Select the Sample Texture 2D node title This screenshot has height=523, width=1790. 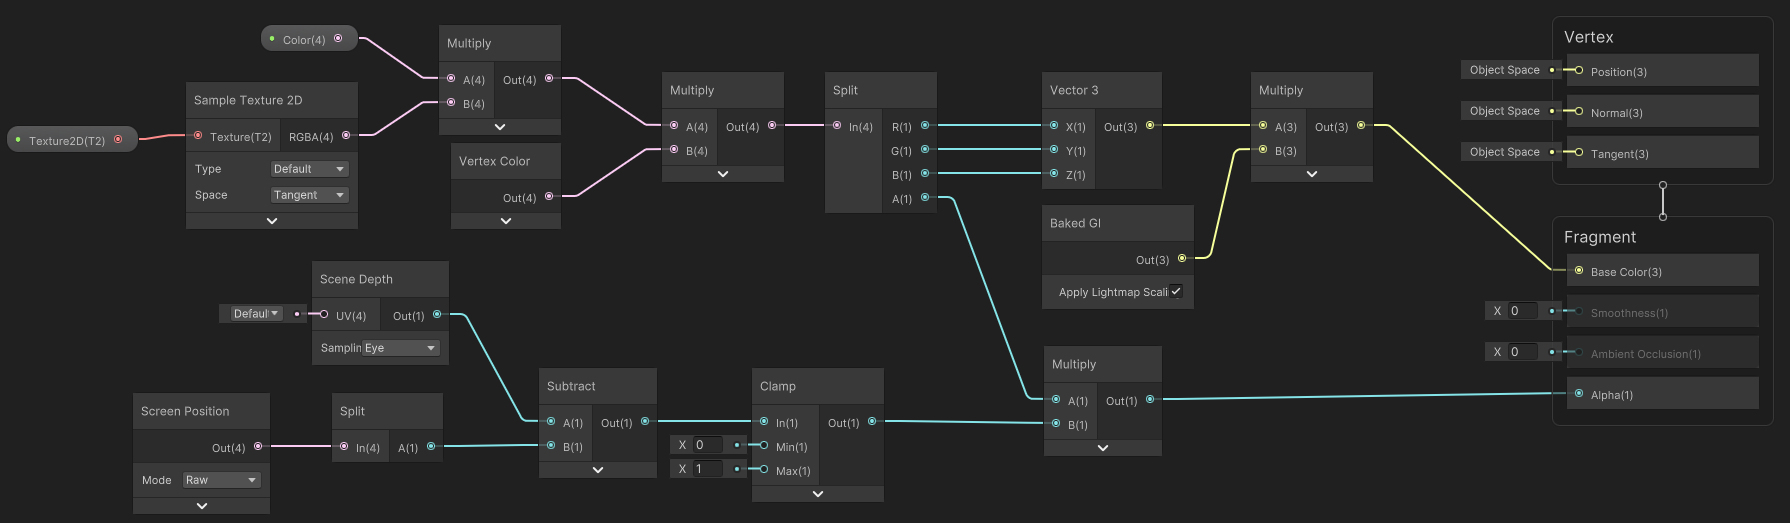click(x=248, y=100)
